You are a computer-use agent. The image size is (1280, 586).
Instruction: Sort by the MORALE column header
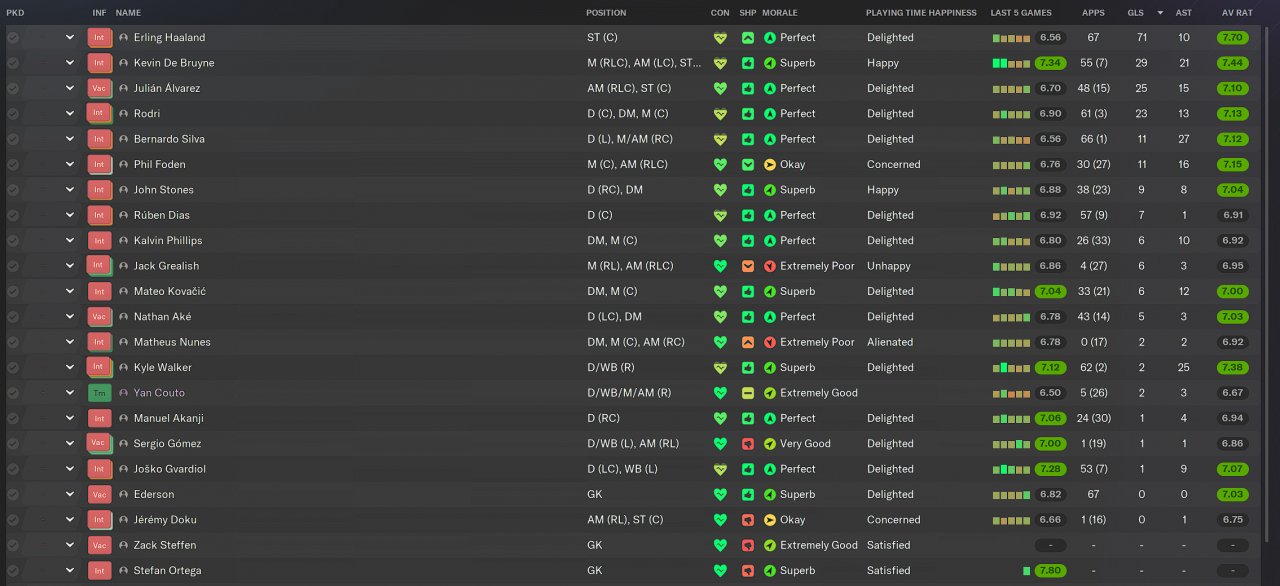click(780, 13)
